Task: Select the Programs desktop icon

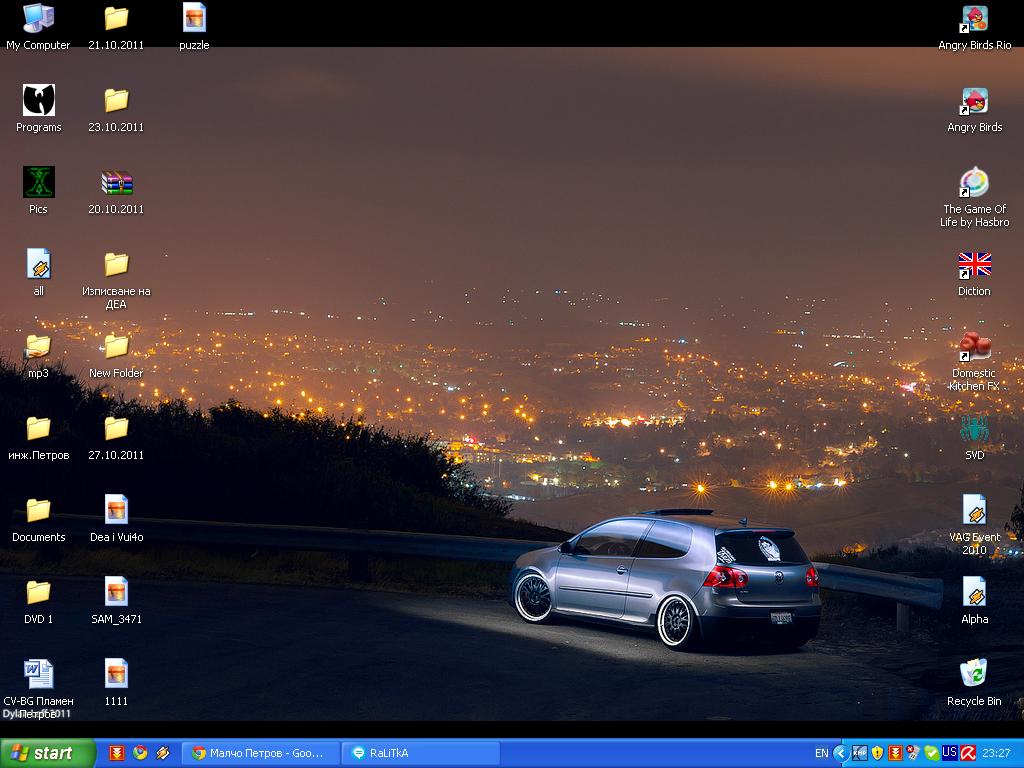Action: [x=38, y=101]
